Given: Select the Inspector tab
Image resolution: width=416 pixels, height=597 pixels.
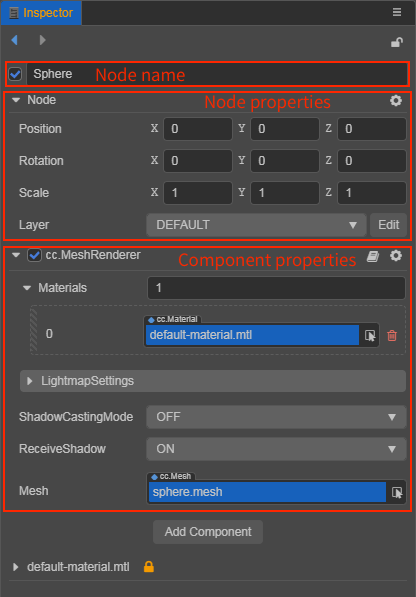Looking at the screenshot, I should [41, 13].
